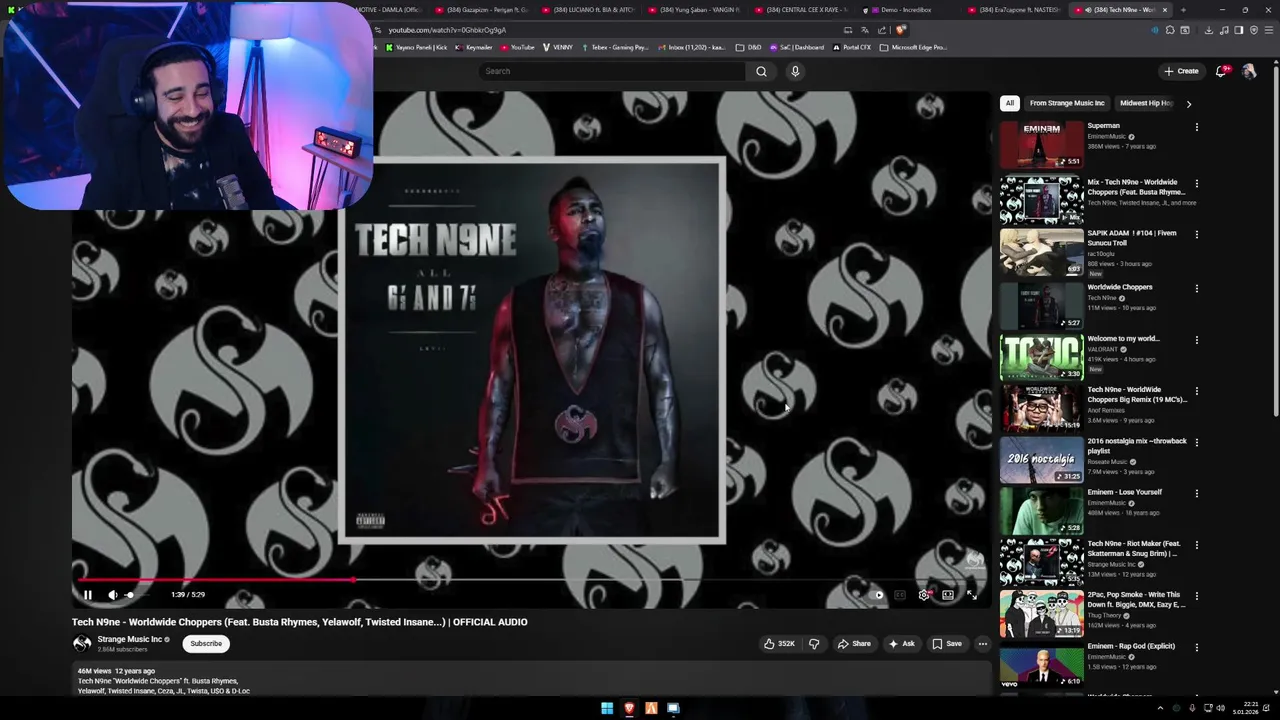Select From Strange Music Inc chip
Image resolution: width=1280 pixels, height=720 pixels.
(x=1067, y=103)
